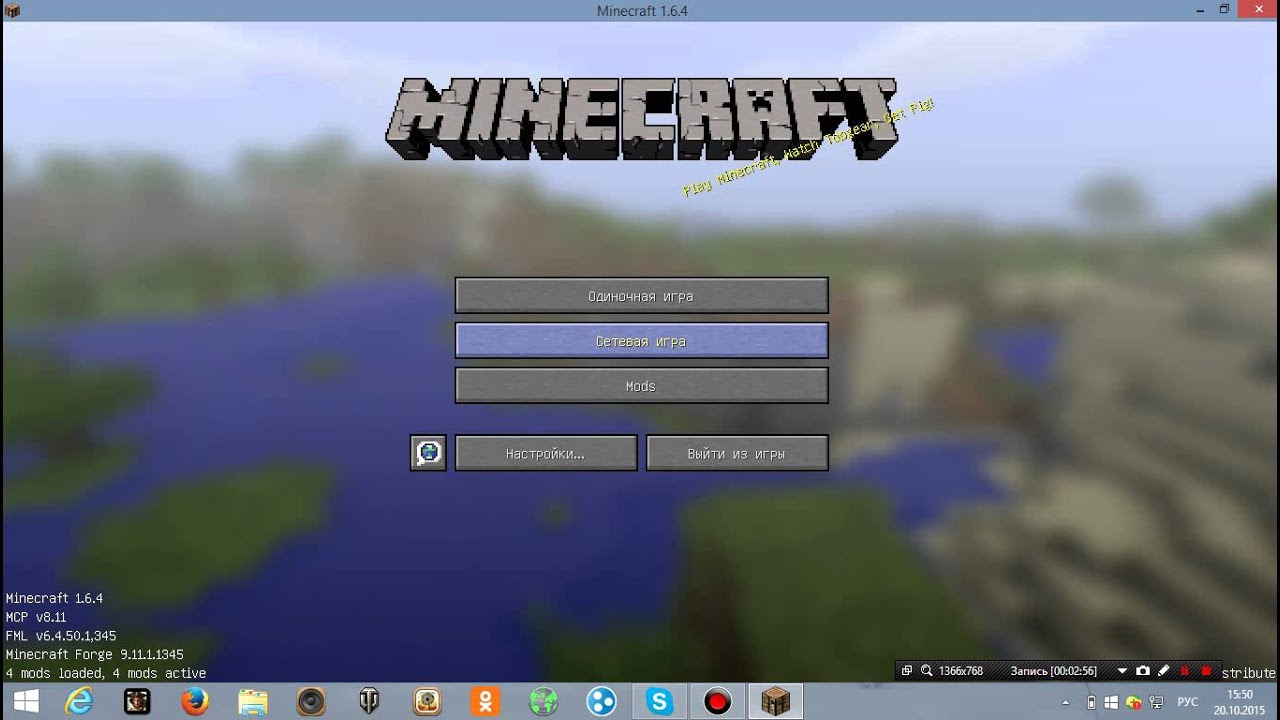The image size is (1280, 720).
Task: Take screenshot with recorder camera icon
Action: coord(1143,671)
